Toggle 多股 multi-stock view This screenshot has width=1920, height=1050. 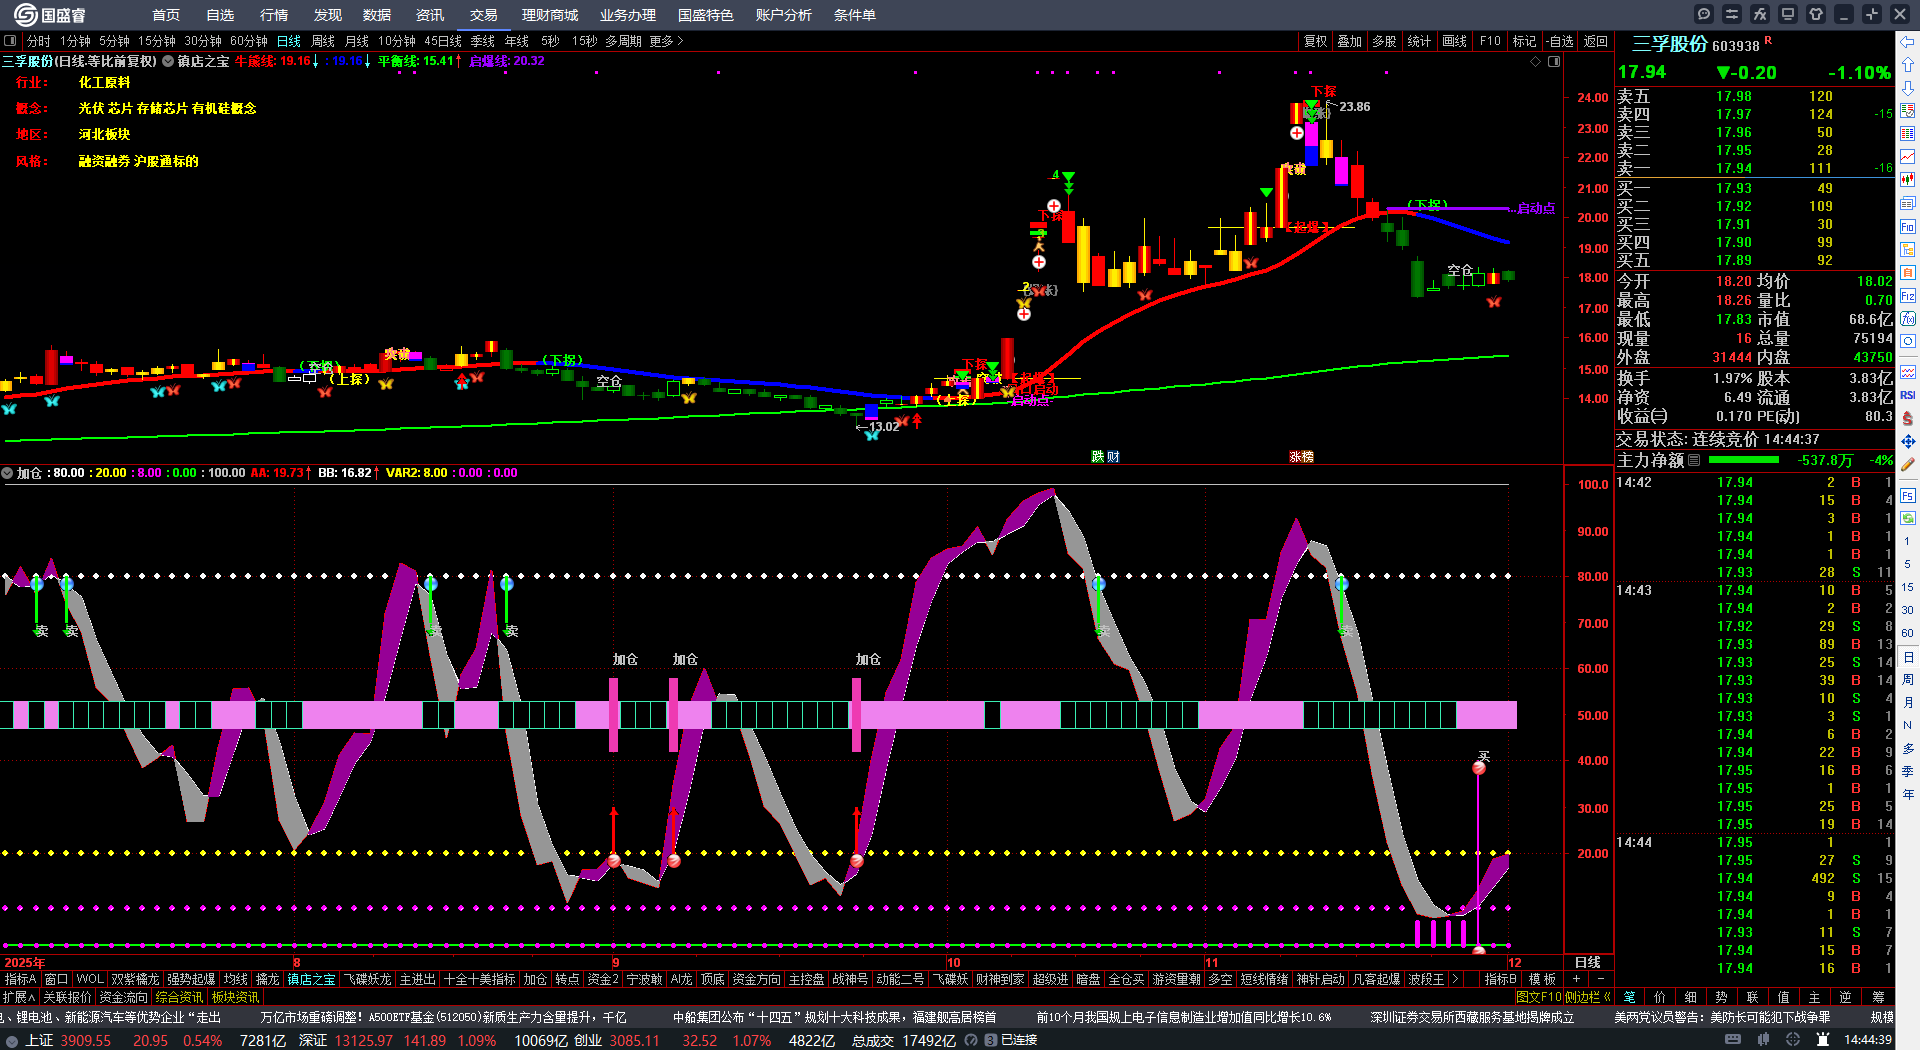tap(1384, 41)
